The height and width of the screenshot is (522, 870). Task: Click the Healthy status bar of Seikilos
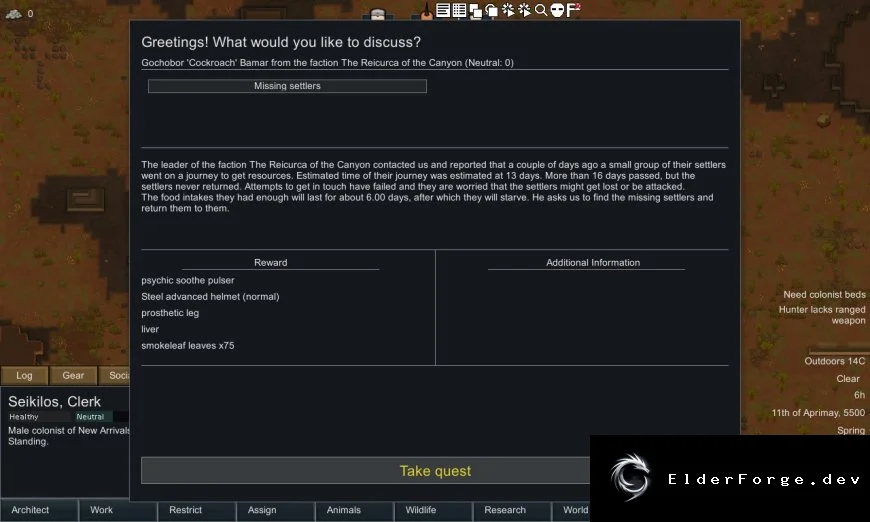pos(39,417)
